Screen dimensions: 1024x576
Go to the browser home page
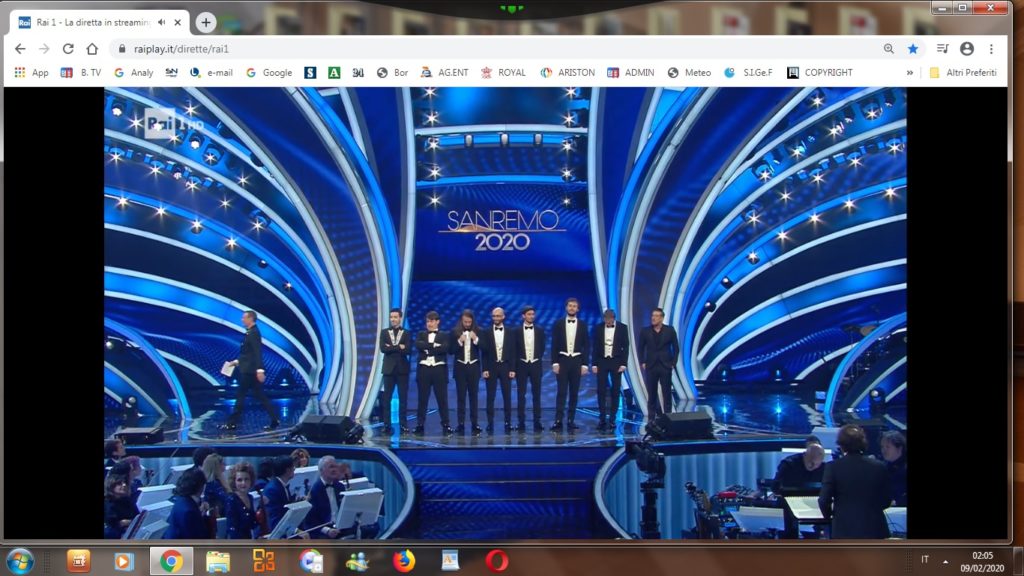pos(92,48)
